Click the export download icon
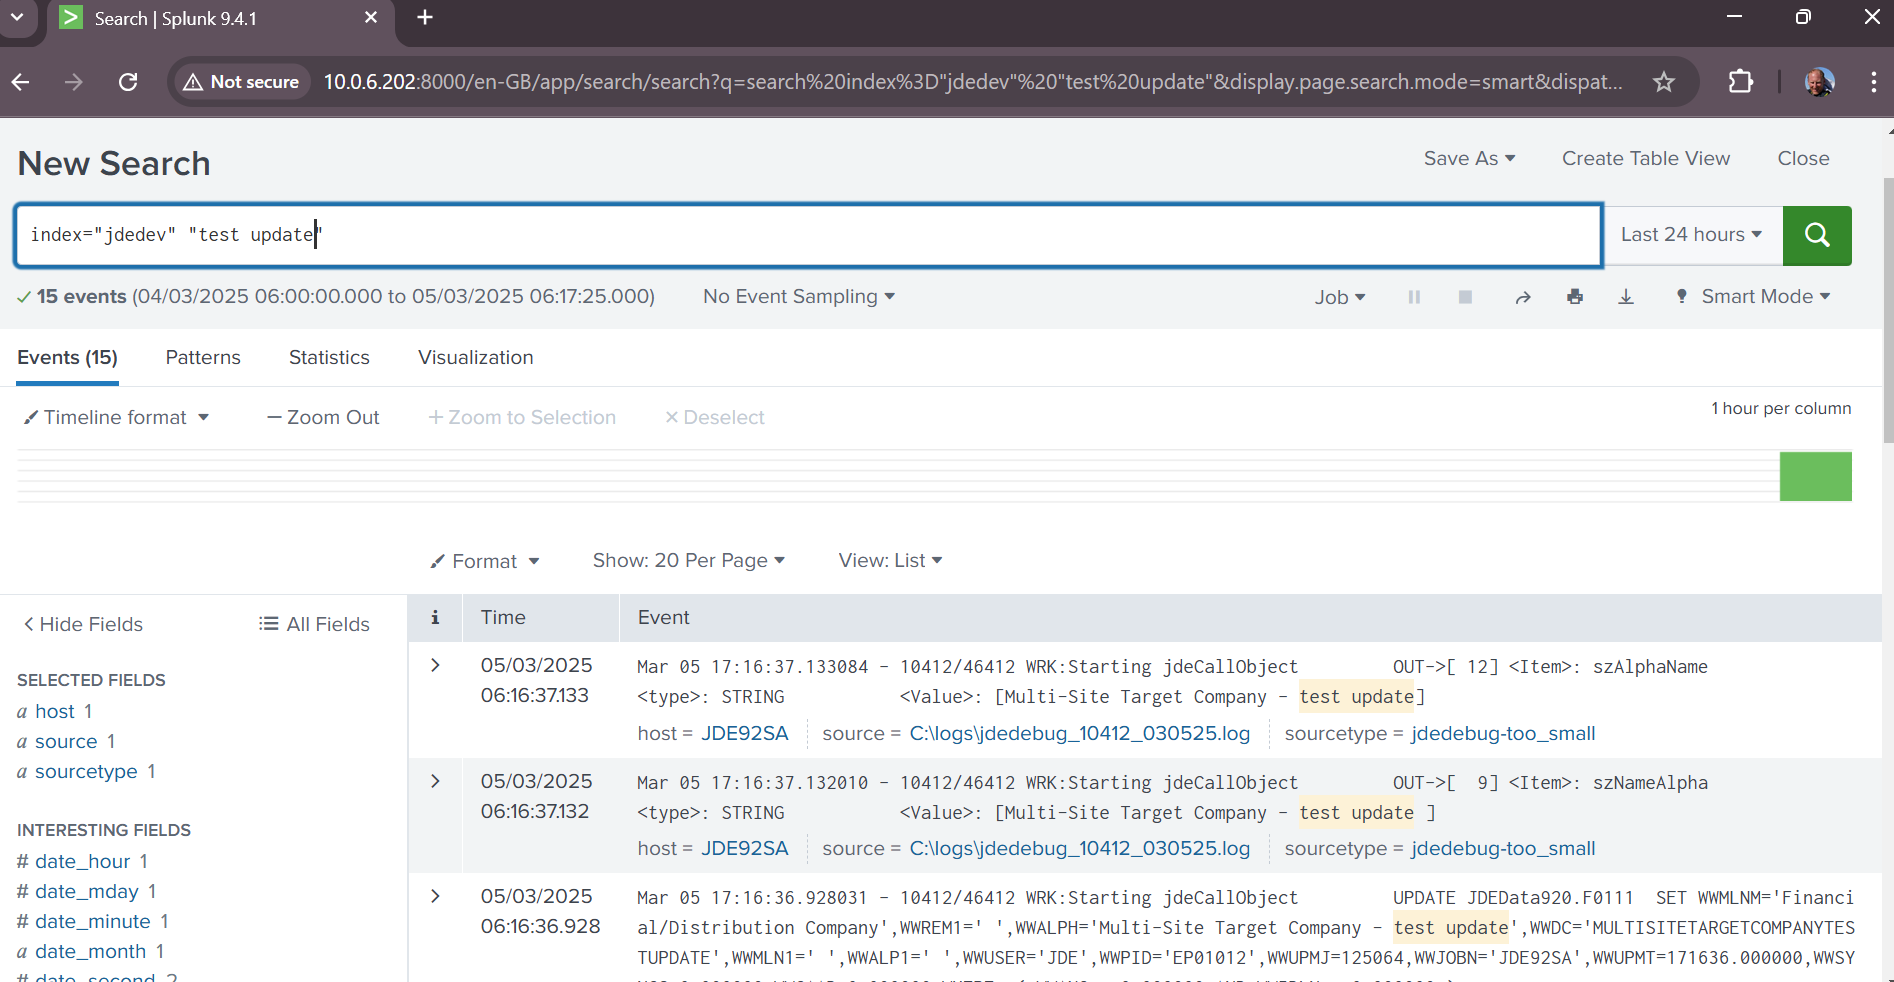Screen dimensions: 1894x982 [x=1626, y=297]
